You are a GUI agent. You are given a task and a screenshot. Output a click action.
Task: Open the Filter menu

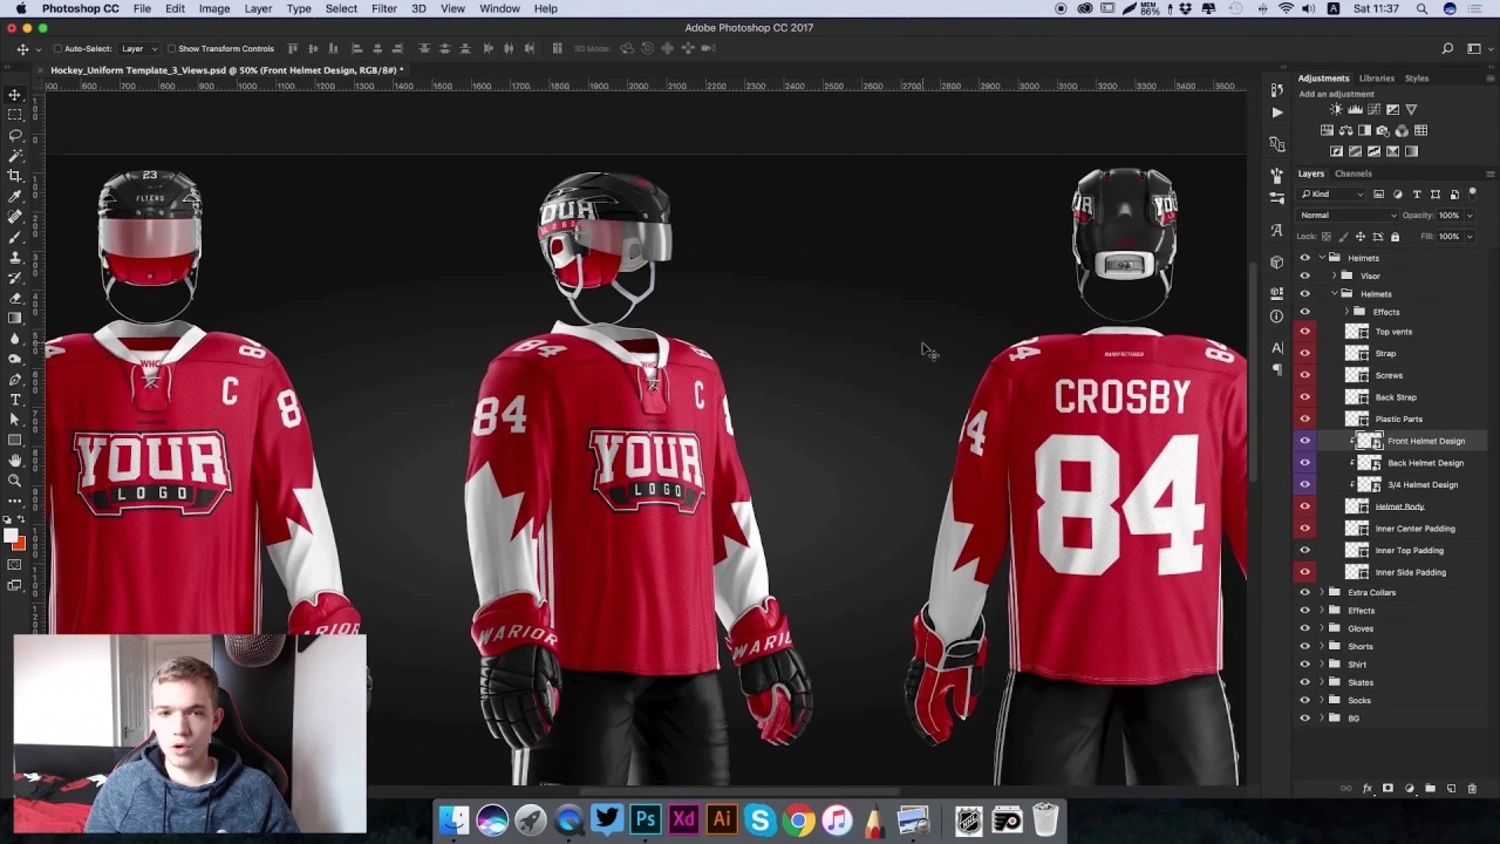[x=384, y=9]
